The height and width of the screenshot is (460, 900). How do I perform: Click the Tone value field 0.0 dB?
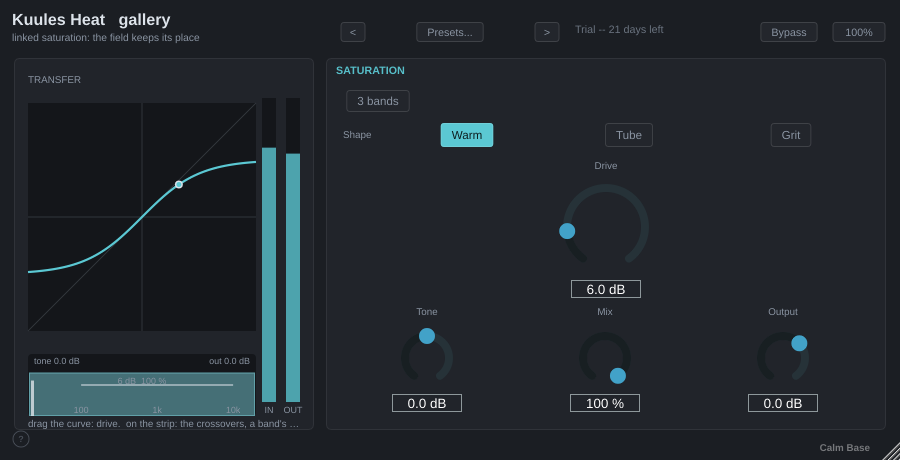[x=426, y=403]
